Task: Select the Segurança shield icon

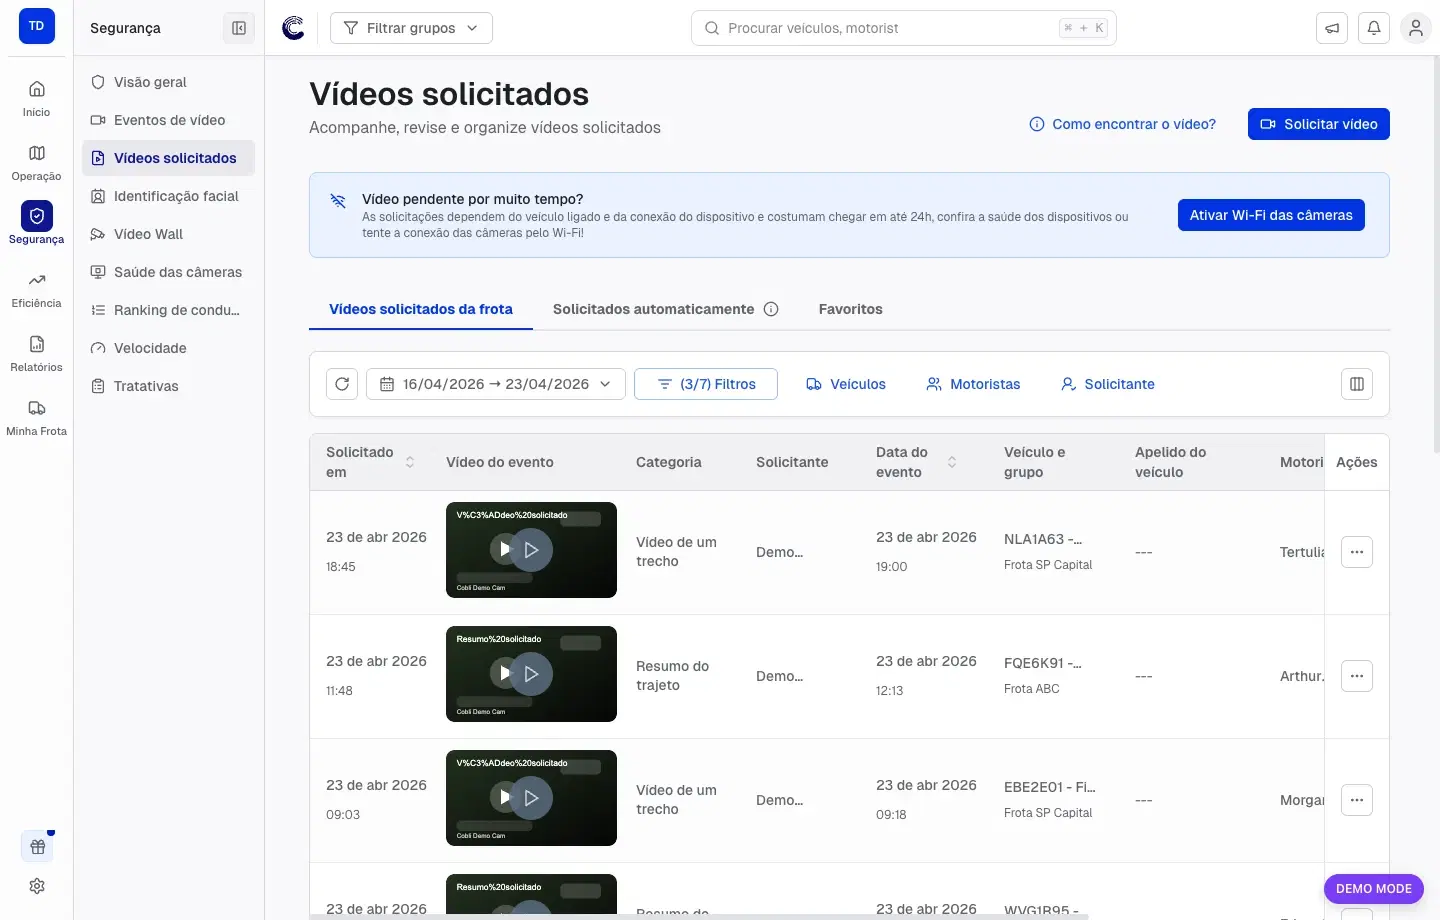Action: 37,215
